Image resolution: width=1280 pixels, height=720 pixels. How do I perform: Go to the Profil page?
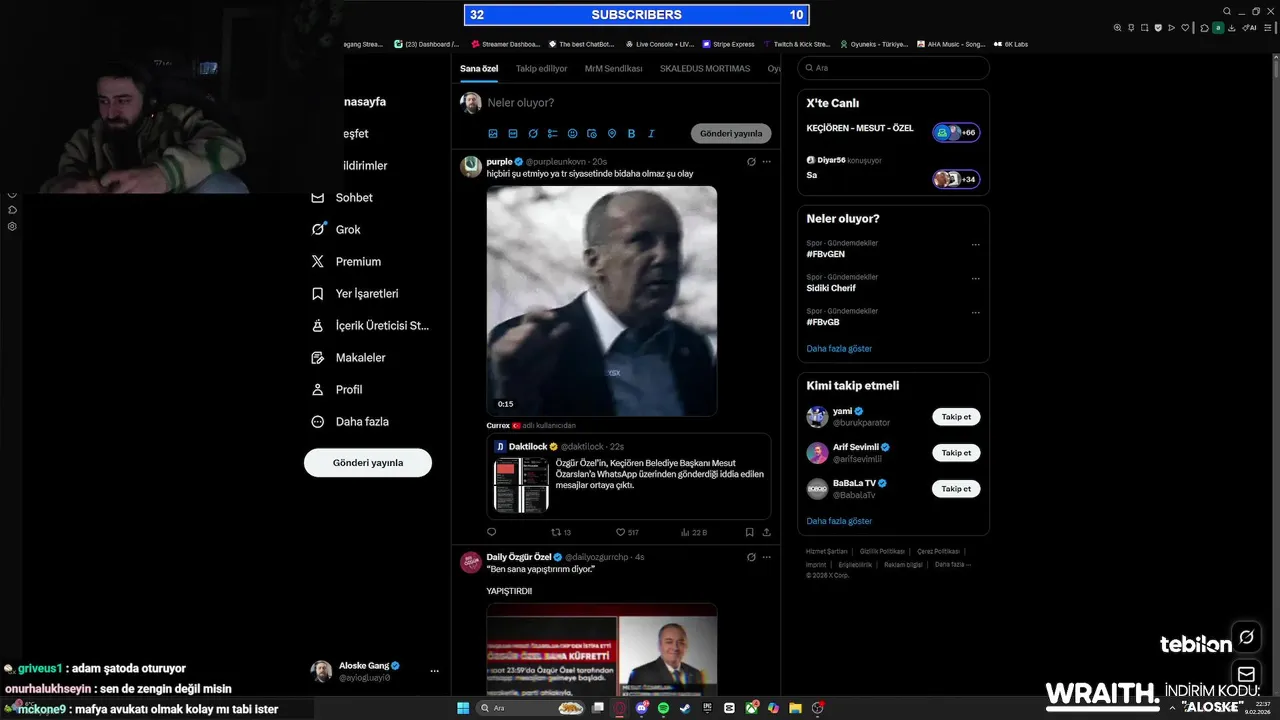[337, 389]
